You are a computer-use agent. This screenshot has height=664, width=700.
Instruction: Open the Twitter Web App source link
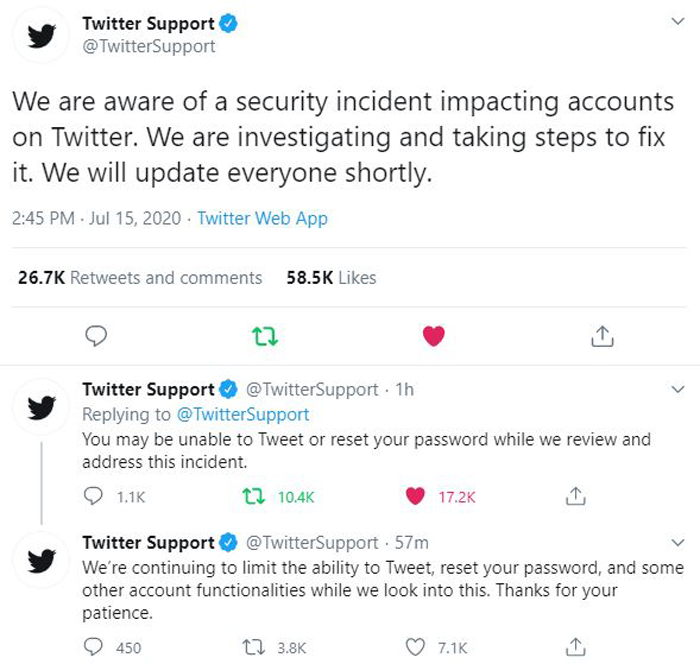click(262, 218)
